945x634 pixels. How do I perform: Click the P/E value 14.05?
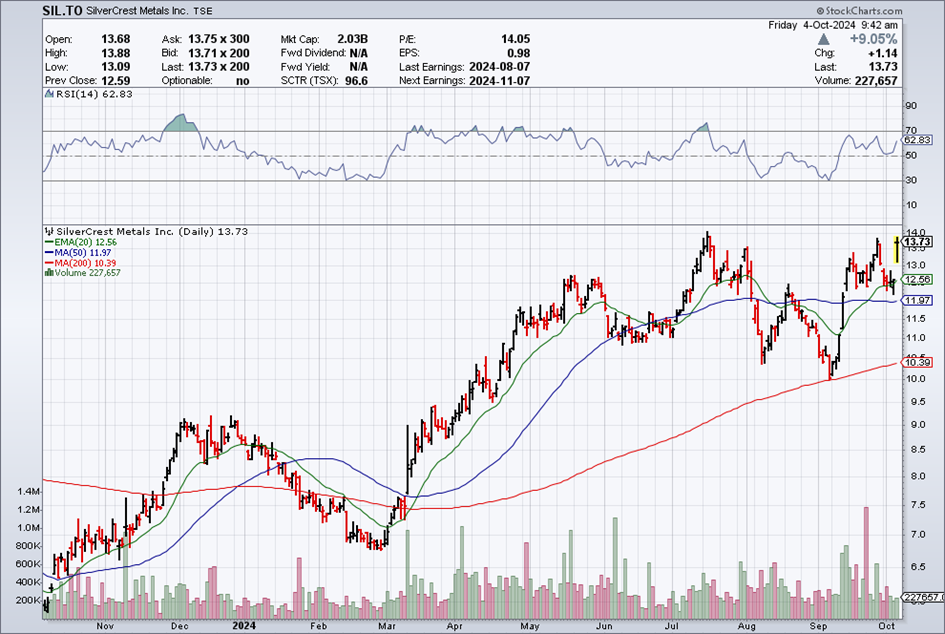tap(515, 39)
